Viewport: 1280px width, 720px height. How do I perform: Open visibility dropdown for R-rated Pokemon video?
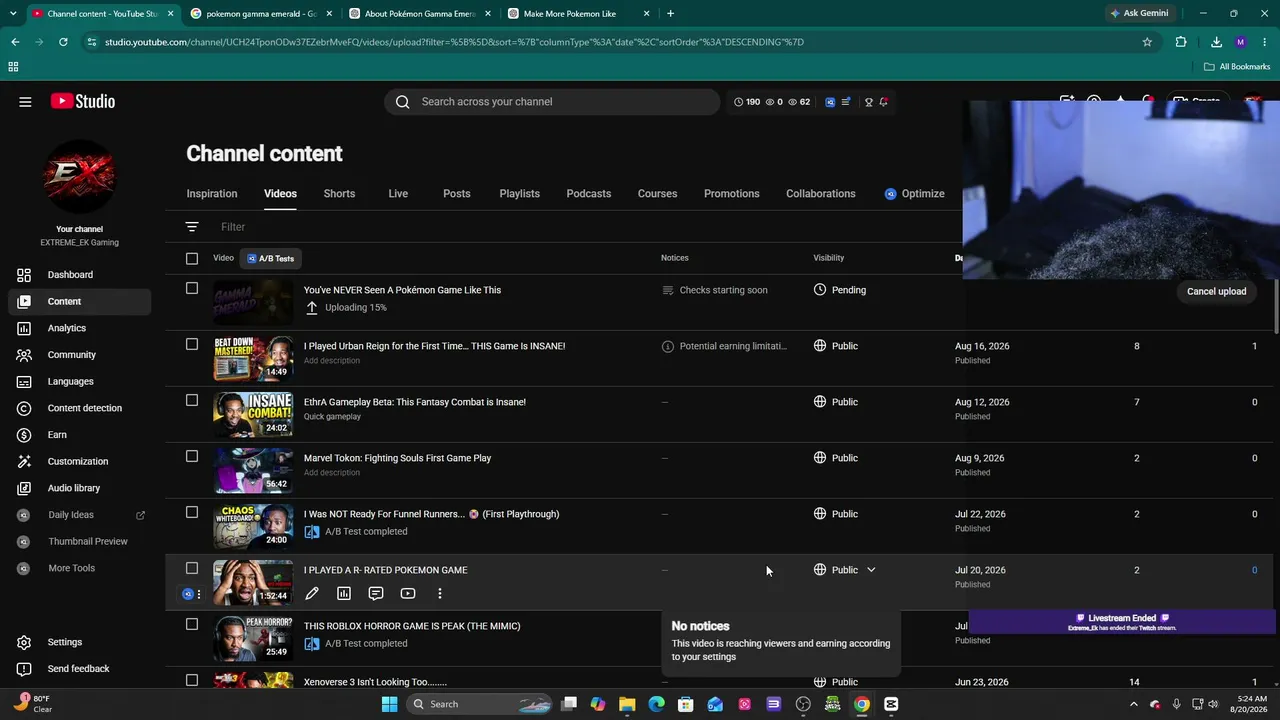click(x=871, y=570)
